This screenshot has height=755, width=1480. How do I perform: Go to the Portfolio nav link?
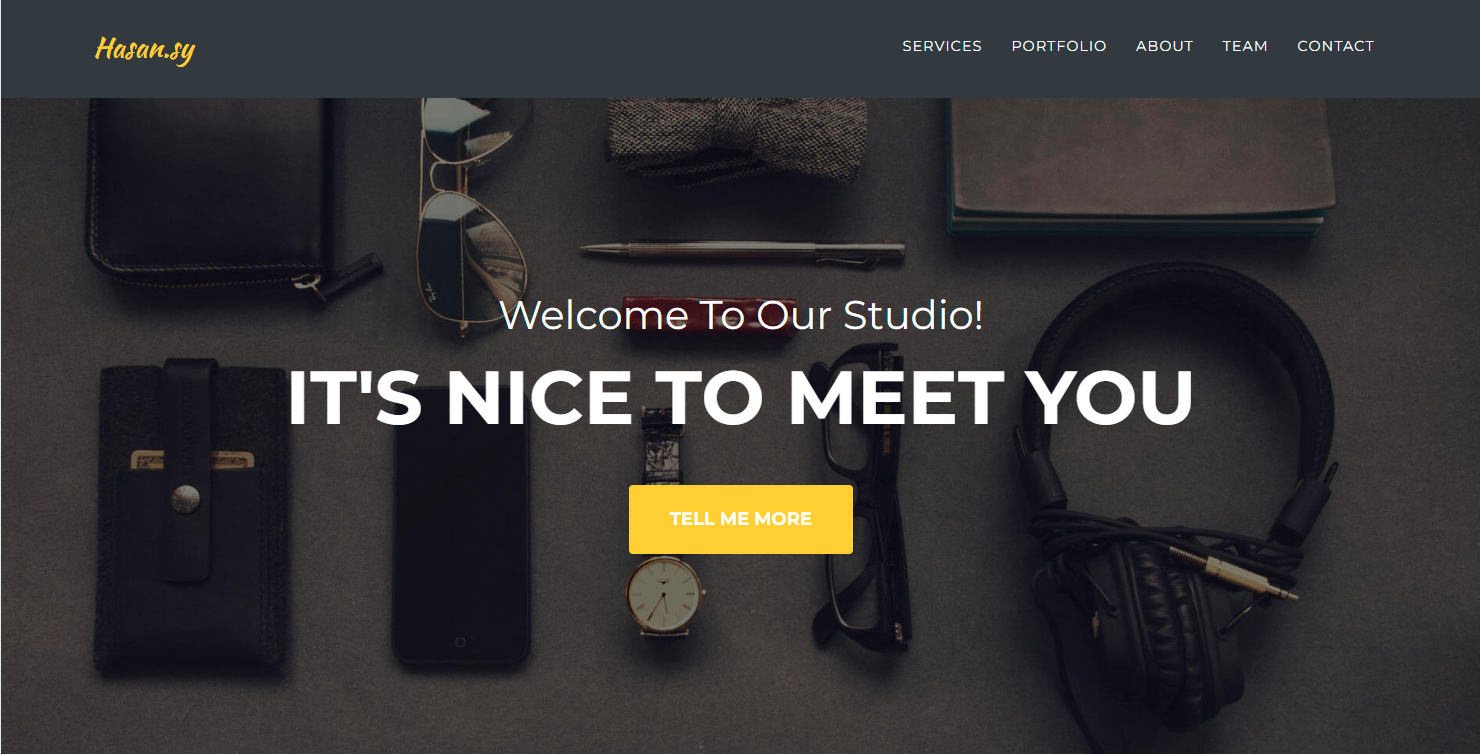tap(1059, 46)
